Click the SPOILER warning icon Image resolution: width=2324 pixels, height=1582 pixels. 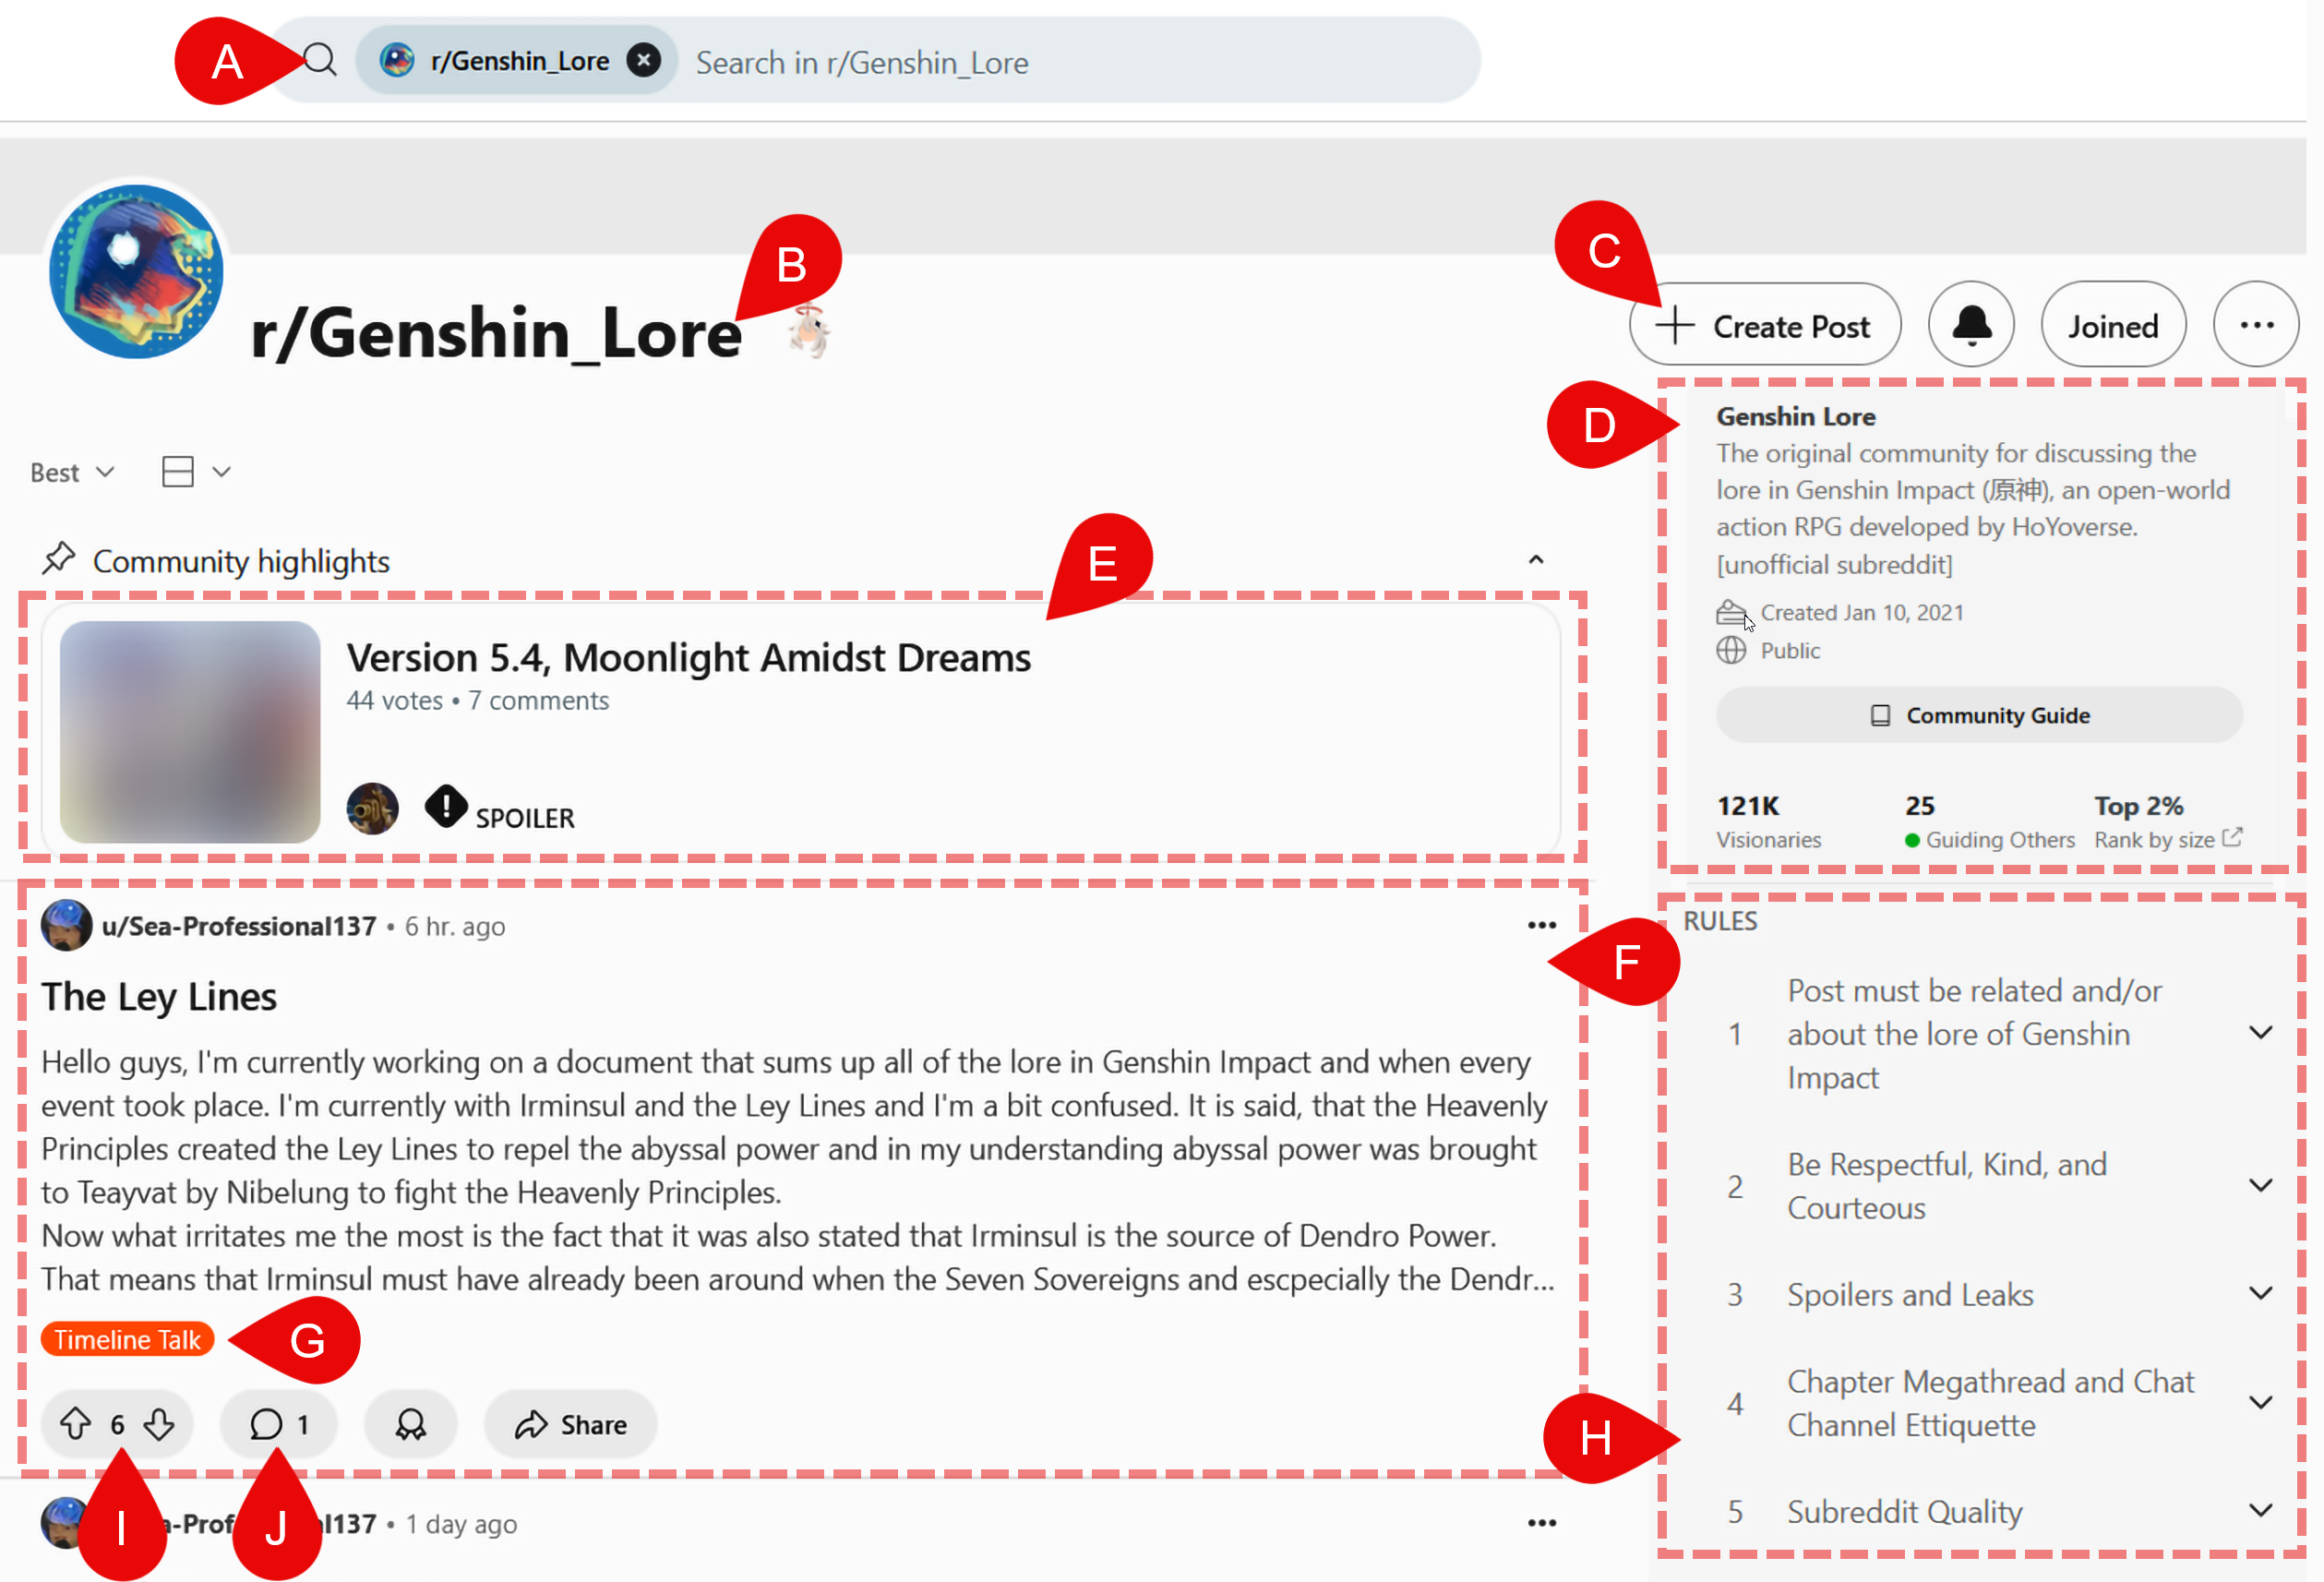tap(446, 807)
